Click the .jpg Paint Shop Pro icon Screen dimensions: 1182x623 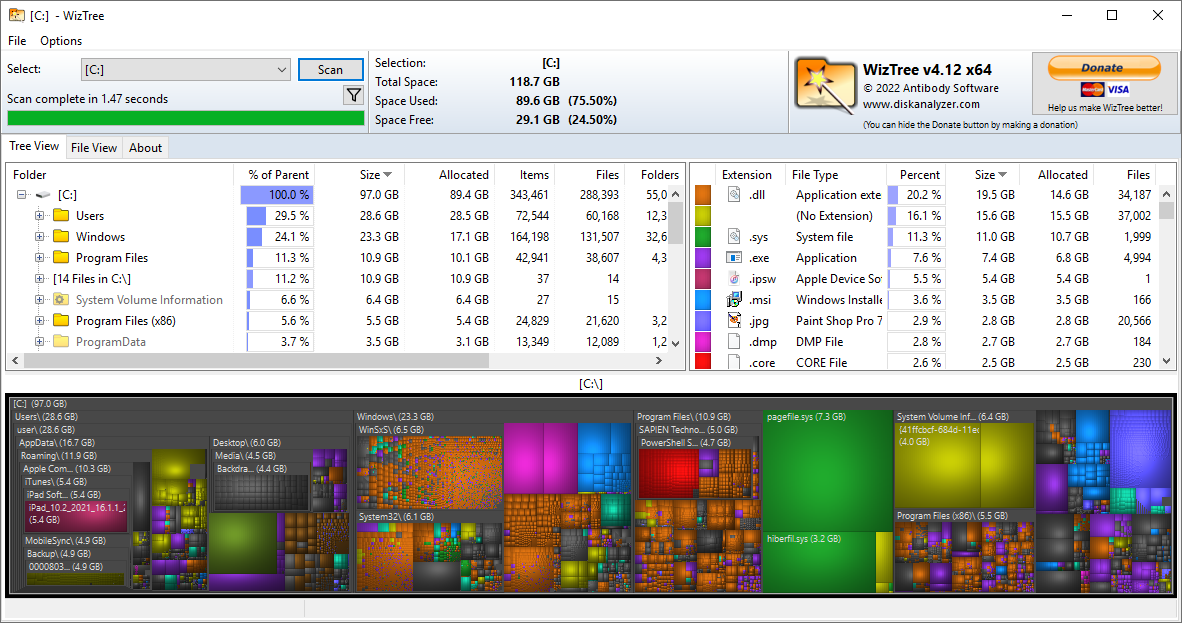tap(735, 320)
